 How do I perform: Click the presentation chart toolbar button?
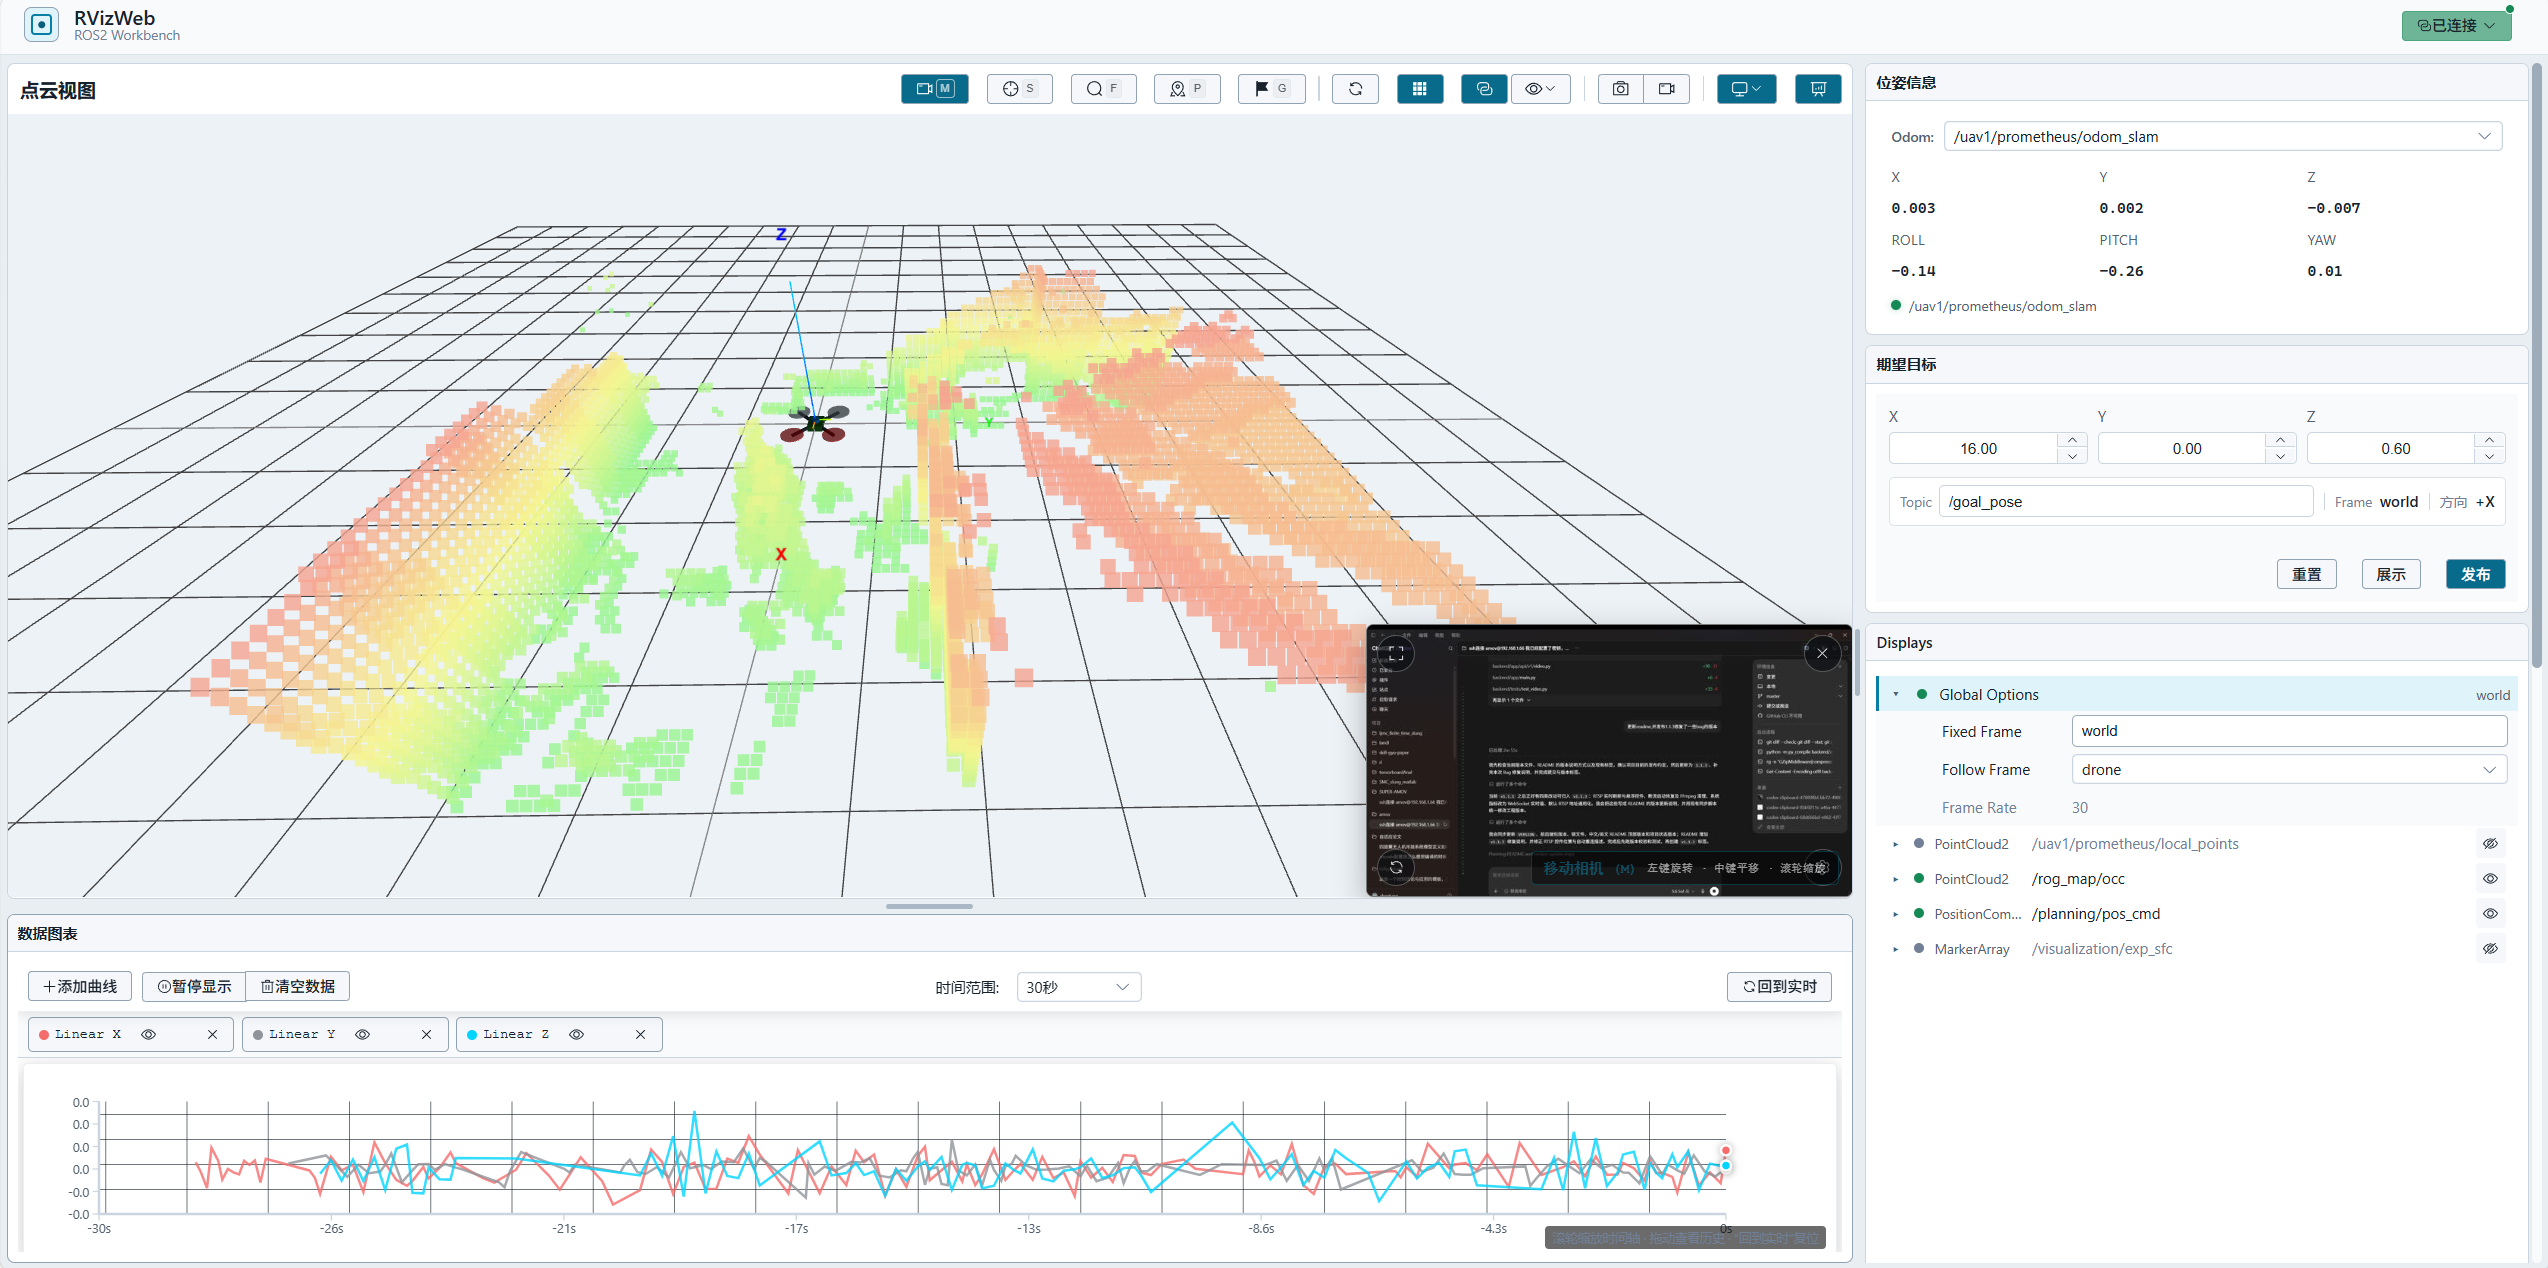tap(1818, 89)
